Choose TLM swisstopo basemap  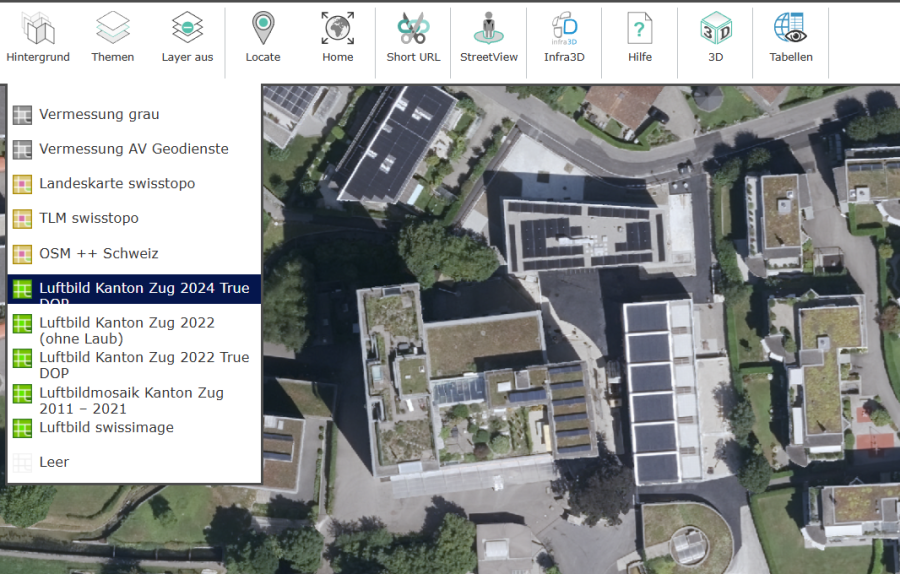pos(89,218)
